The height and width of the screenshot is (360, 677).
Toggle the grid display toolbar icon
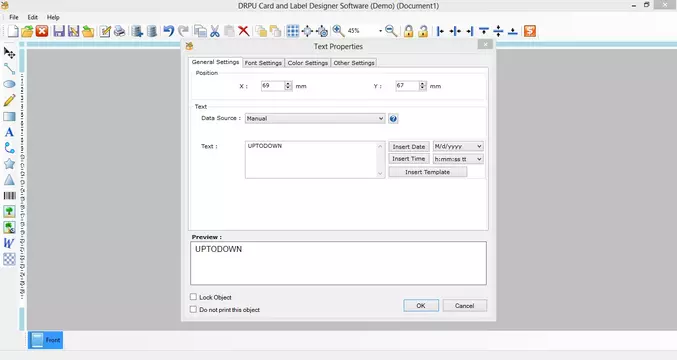pos(292,31)
